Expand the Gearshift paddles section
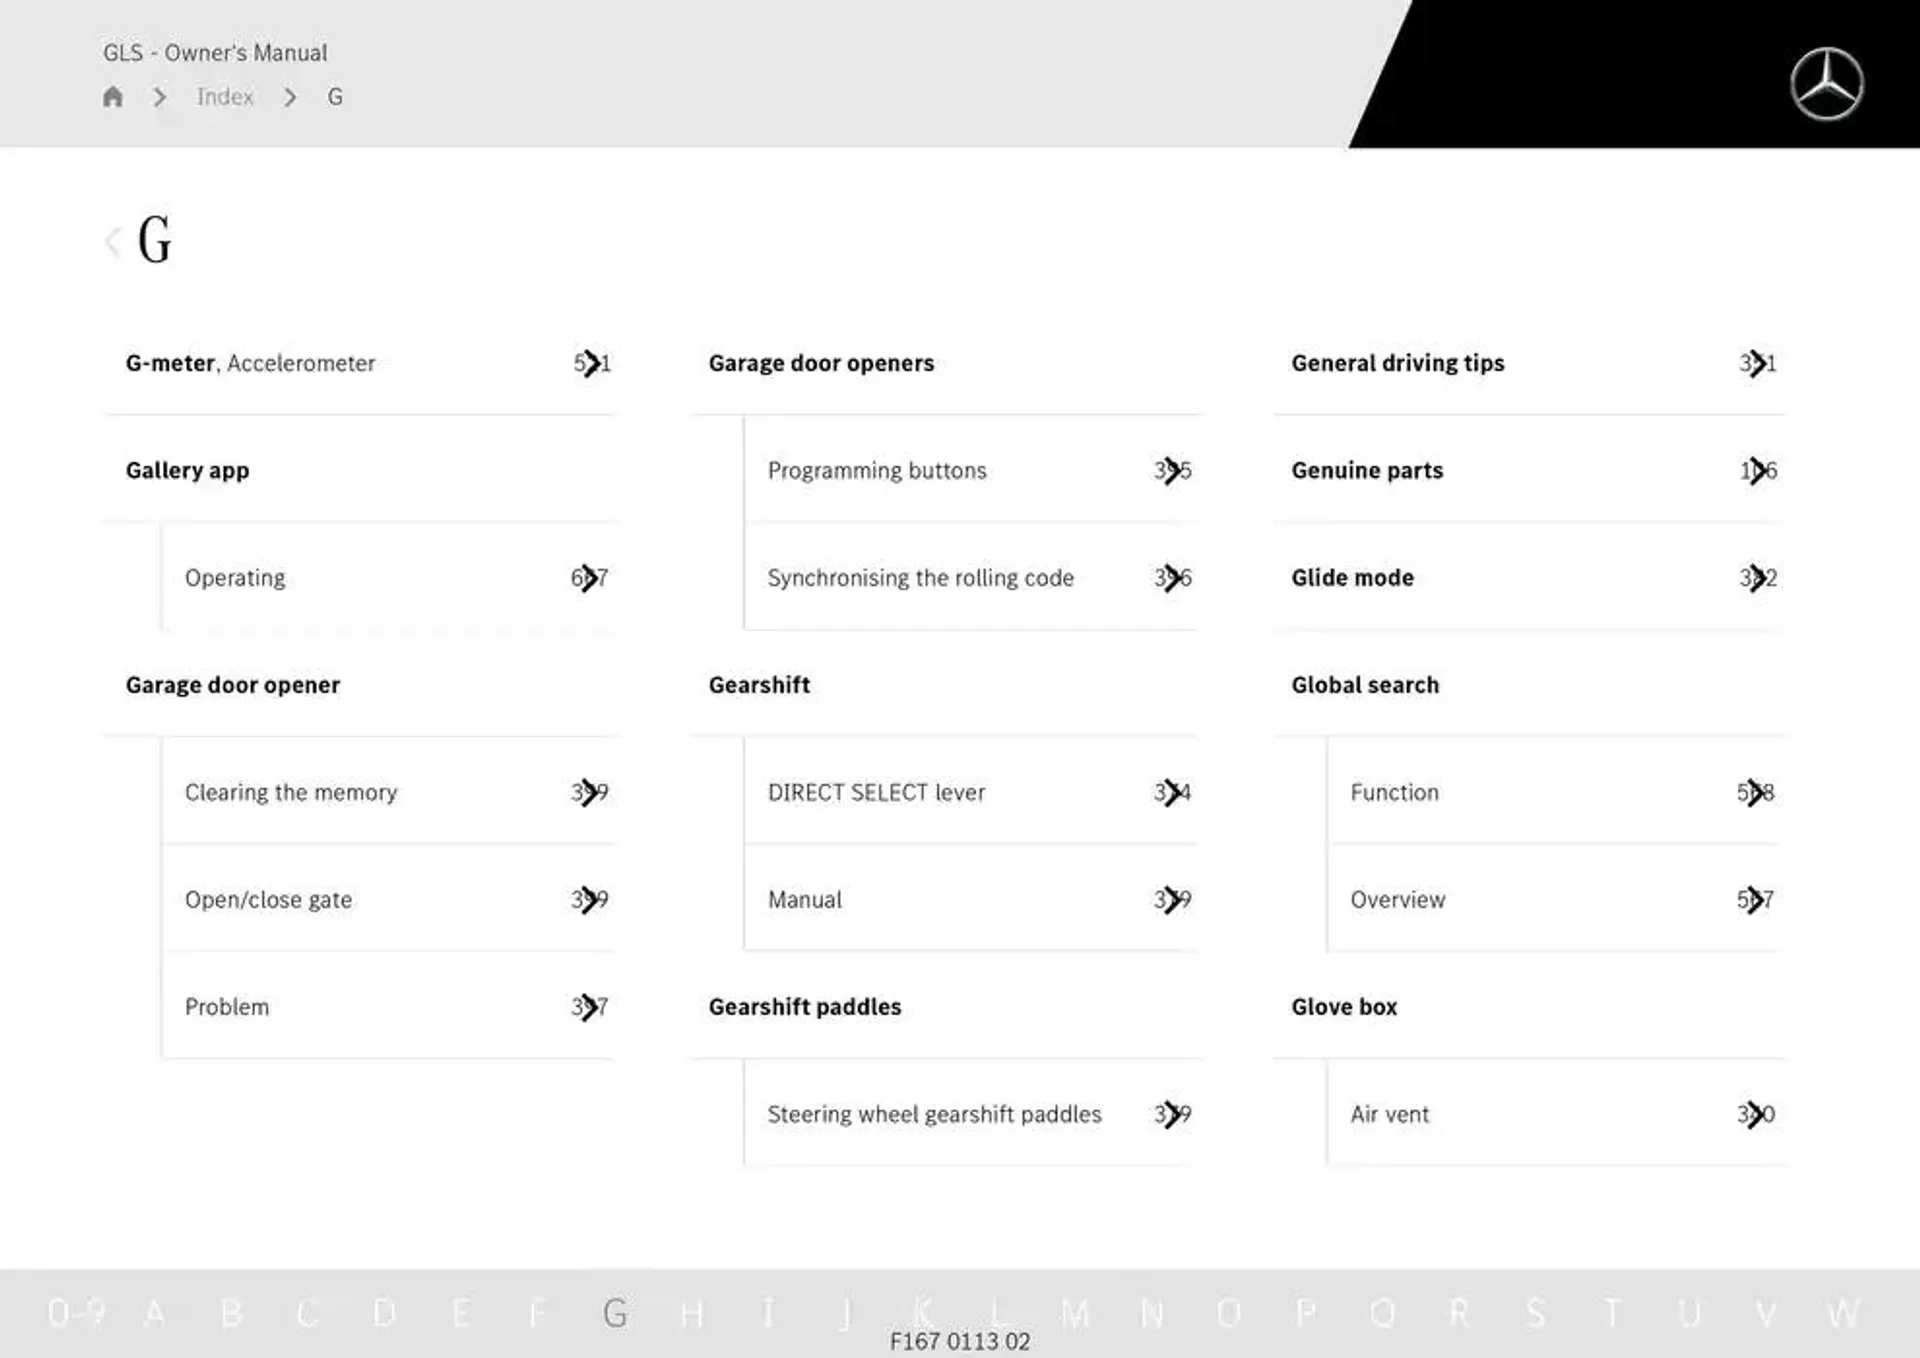This screenshot has width=1920, height=1358. coord(806,1005)
